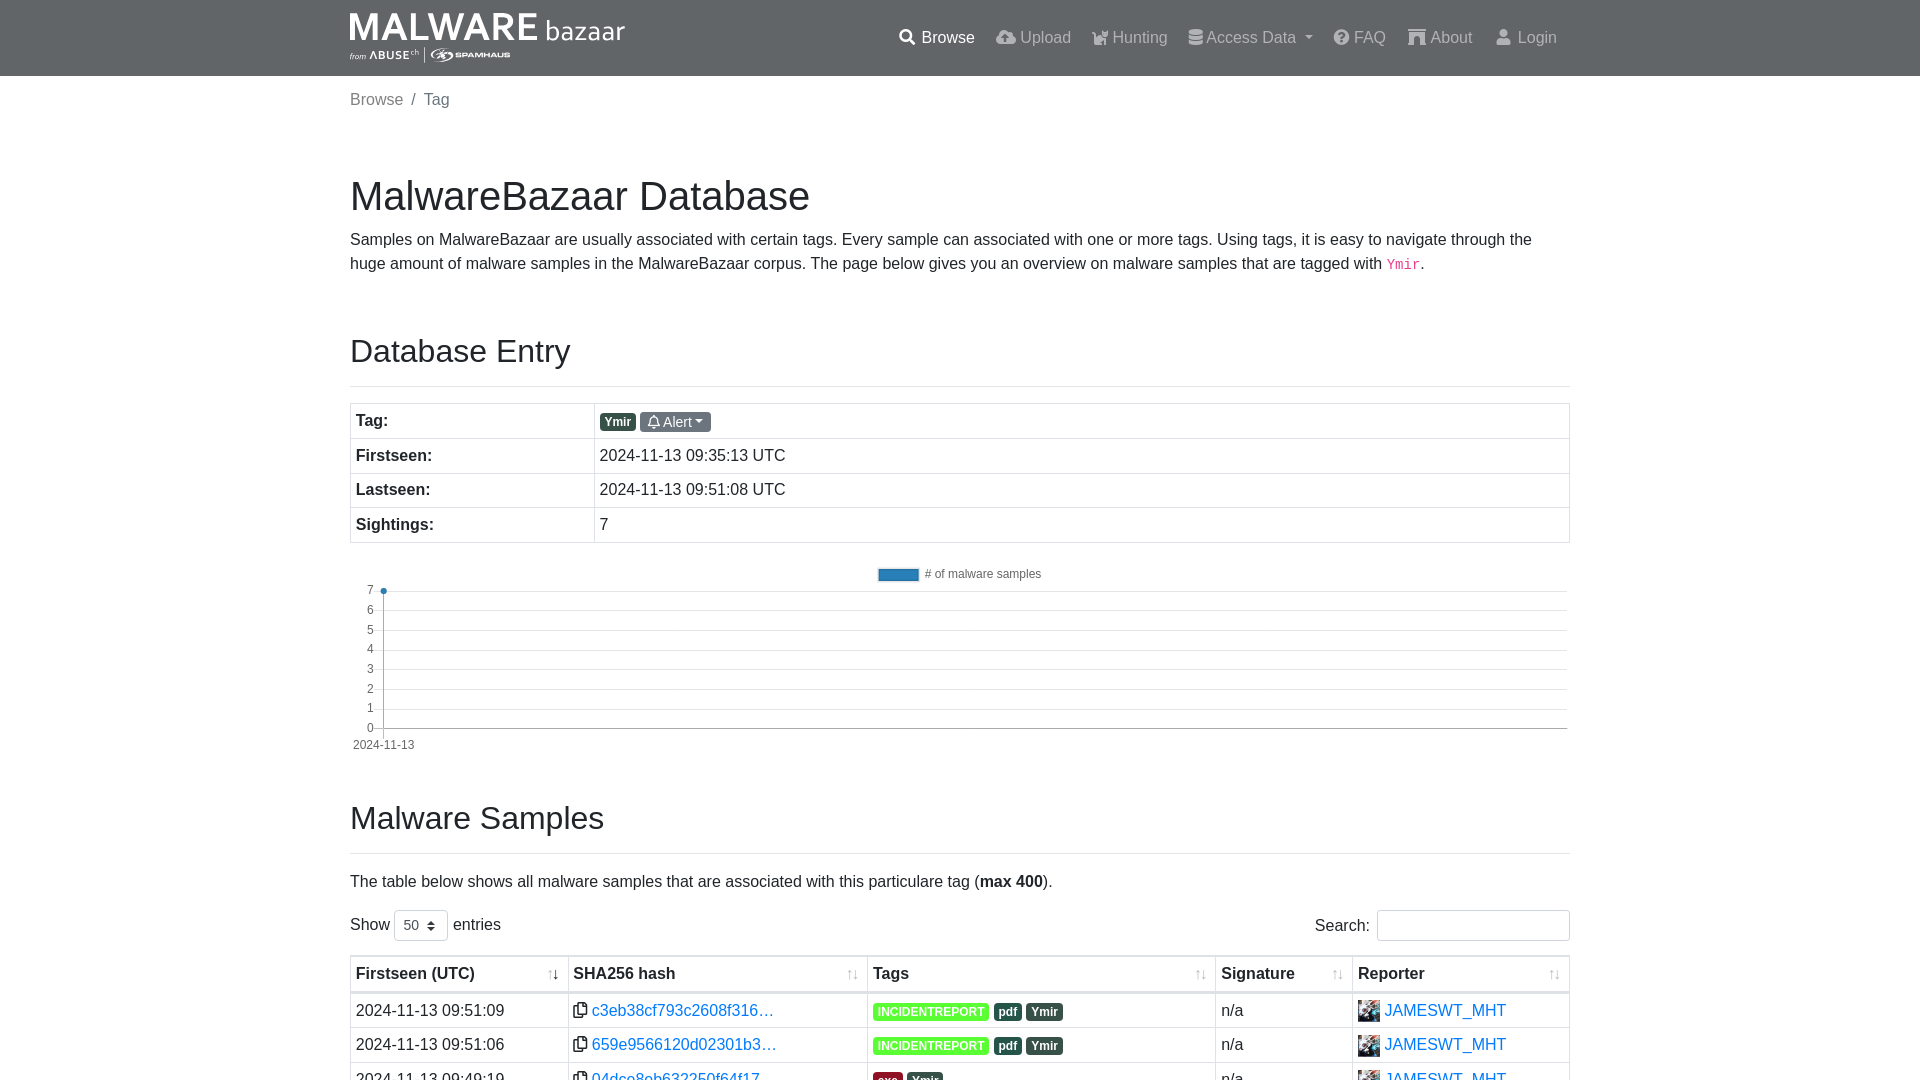1920x1080 pixels.
Task: Click the Access Data database icon
Action: [1195, 38]
